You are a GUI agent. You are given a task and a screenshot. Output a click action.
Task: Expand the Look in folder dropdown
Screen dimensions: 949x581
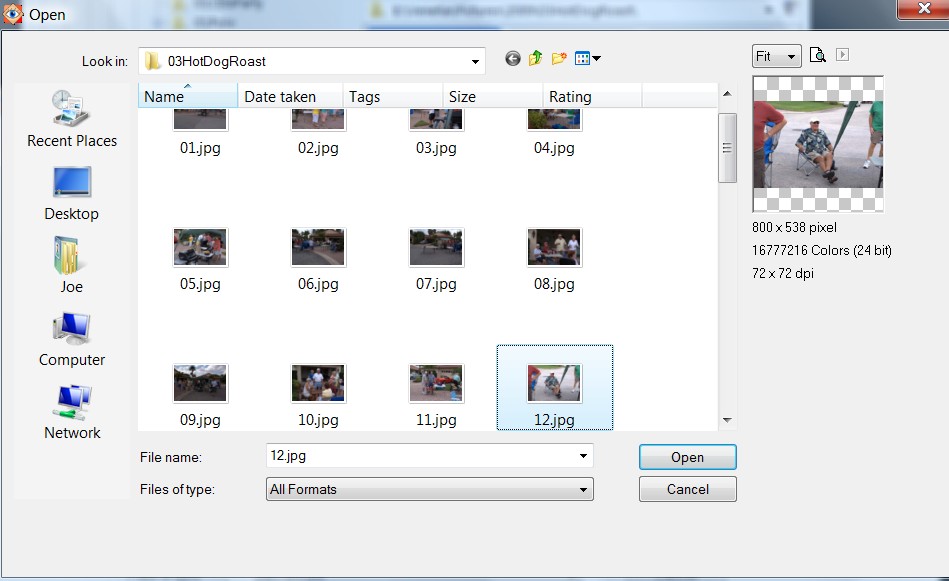[475, 61]
